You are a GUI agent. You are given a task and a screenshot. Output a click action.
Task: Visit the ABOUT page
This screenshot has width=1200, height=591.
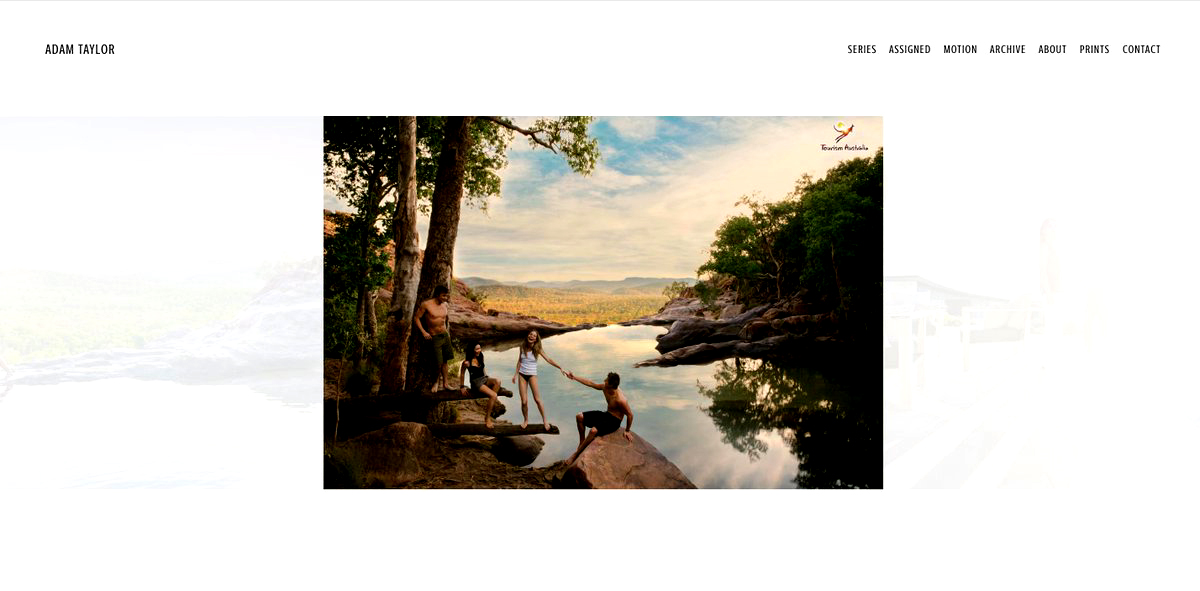point(1052,49)
